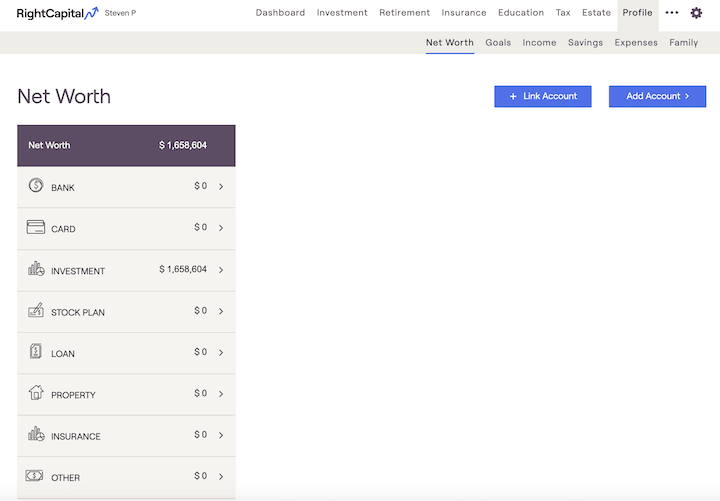Click the Stock Plan category icon
The image size is (720, 501).
click(36, 311)
